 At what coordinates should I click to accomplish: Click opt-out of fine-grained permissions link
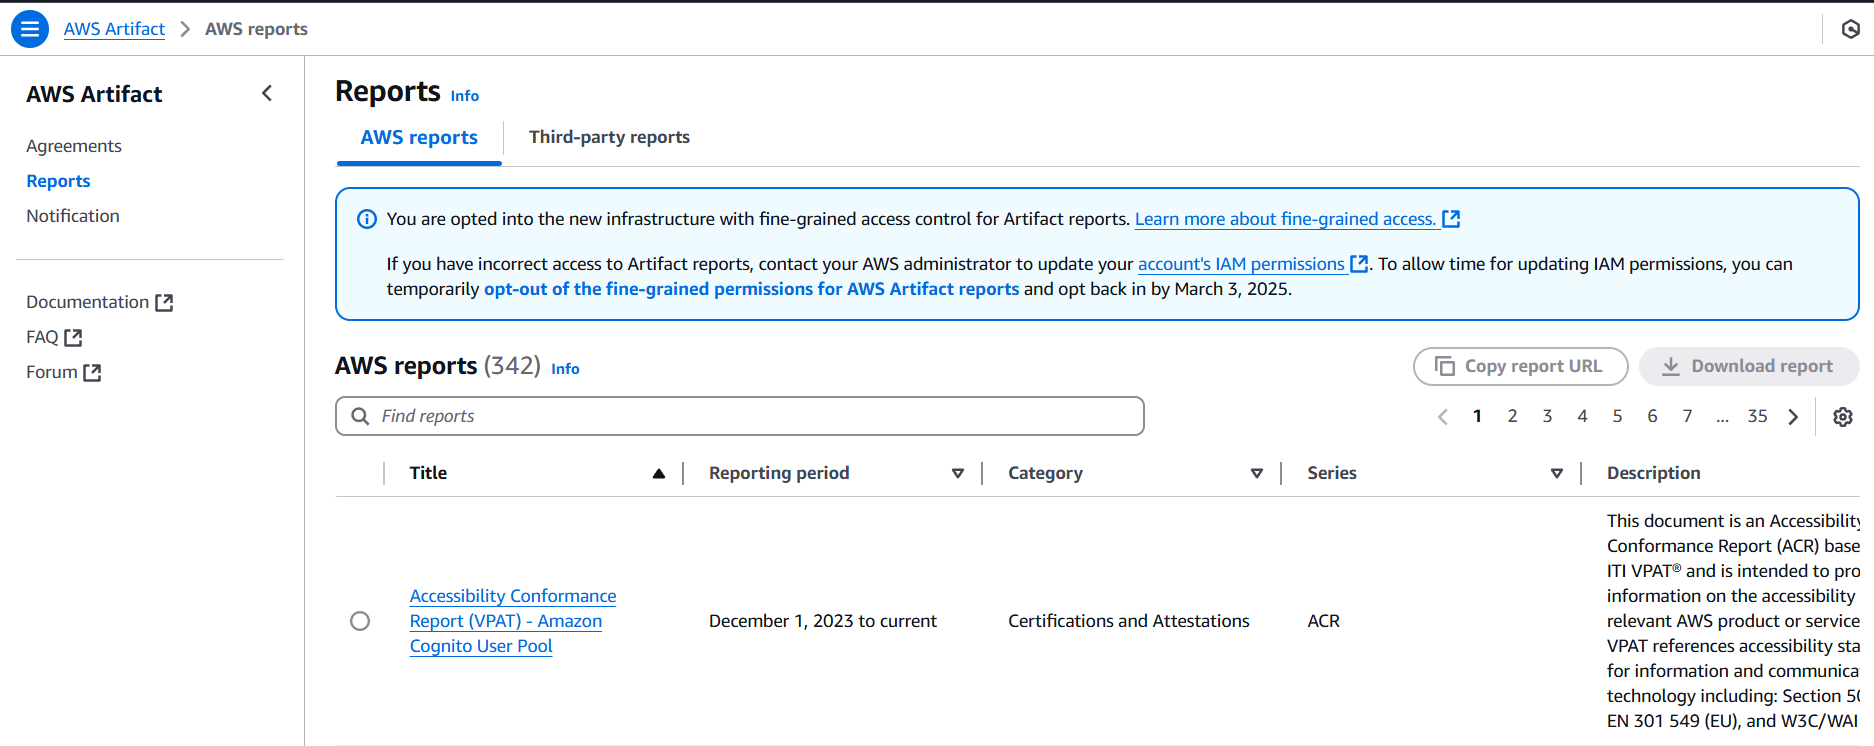pyautogui.click(x=751, y=289)
